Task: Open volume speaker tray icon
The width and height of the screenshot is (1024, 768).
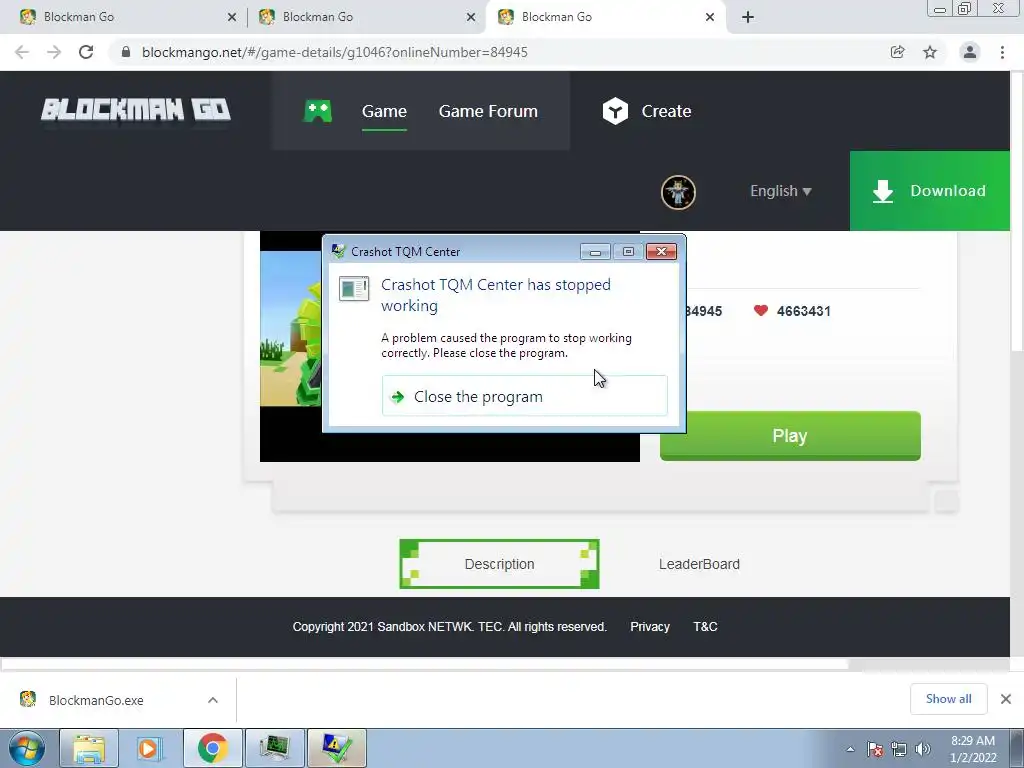Action: [923, 749]
